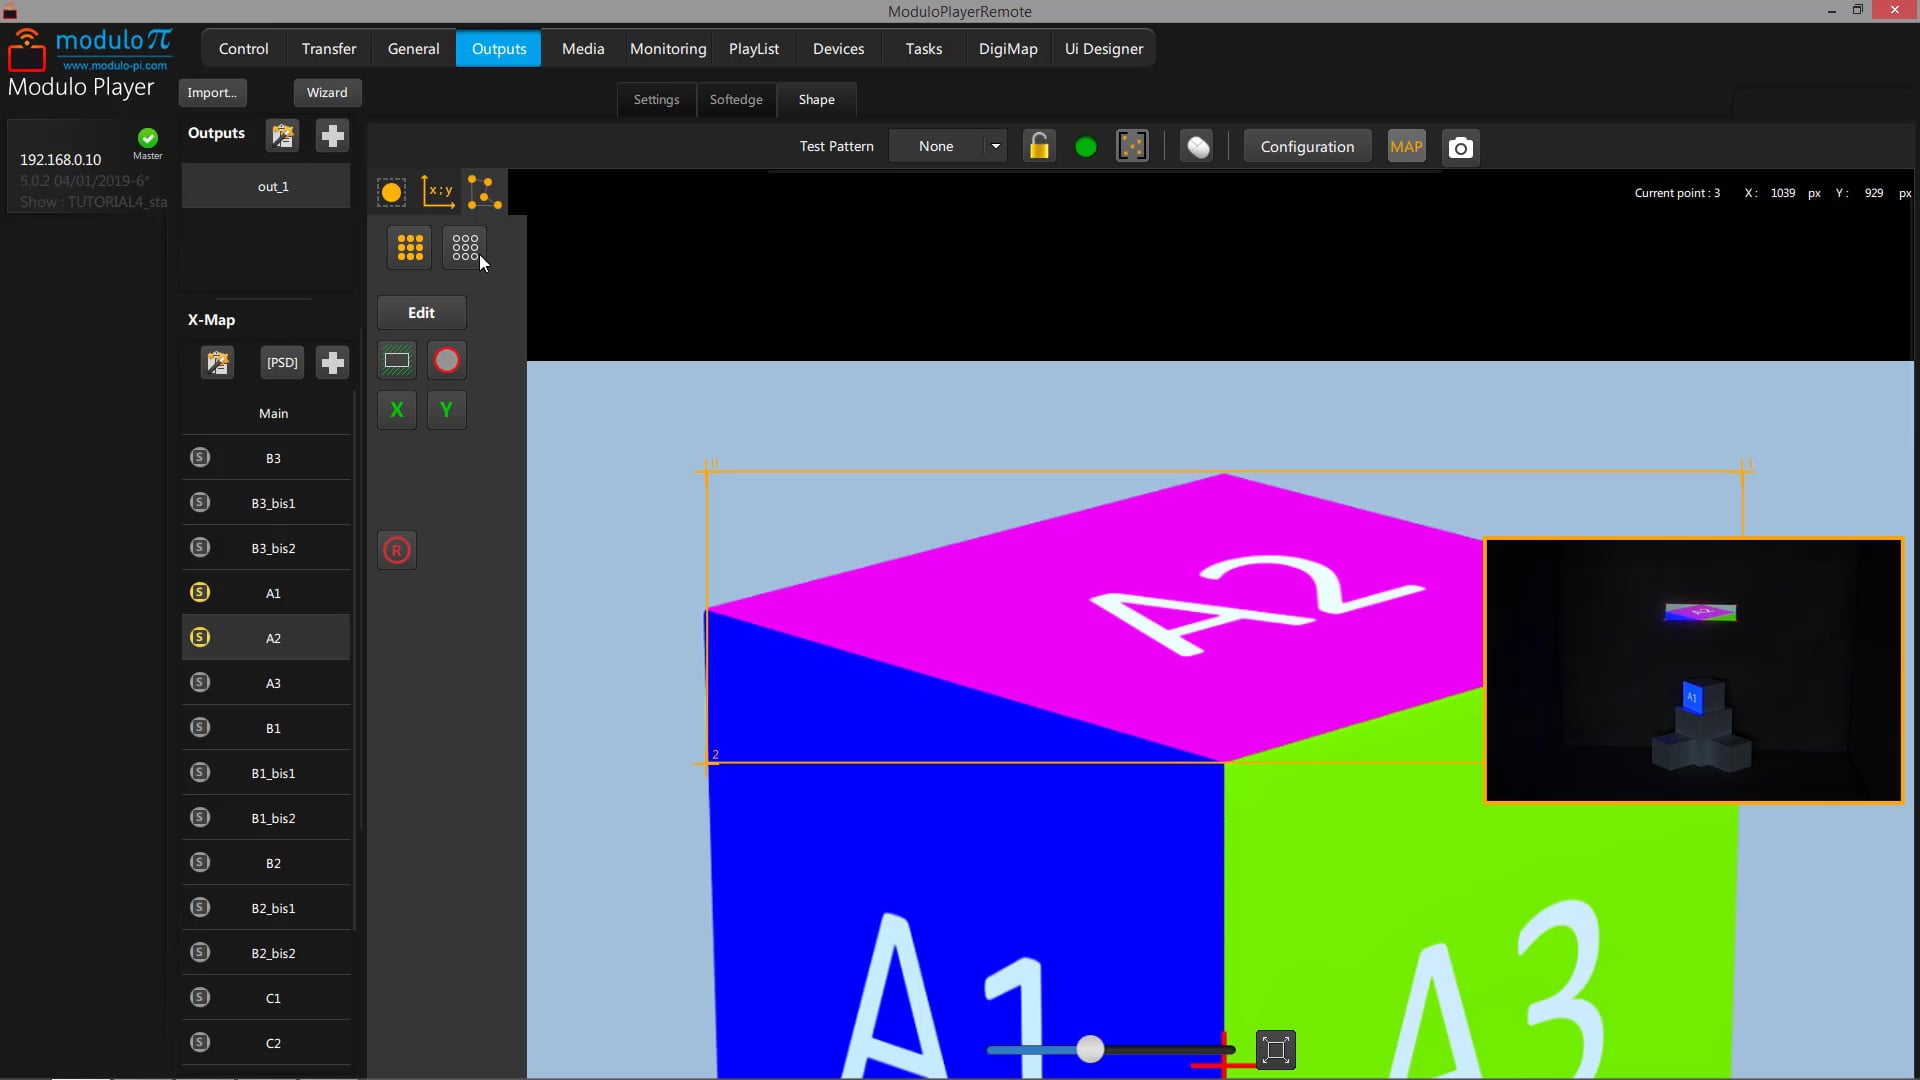This screenshot has height=1080, width=1920.
Task: Click the add output plus icon
Action: click(x=332, y=135)
